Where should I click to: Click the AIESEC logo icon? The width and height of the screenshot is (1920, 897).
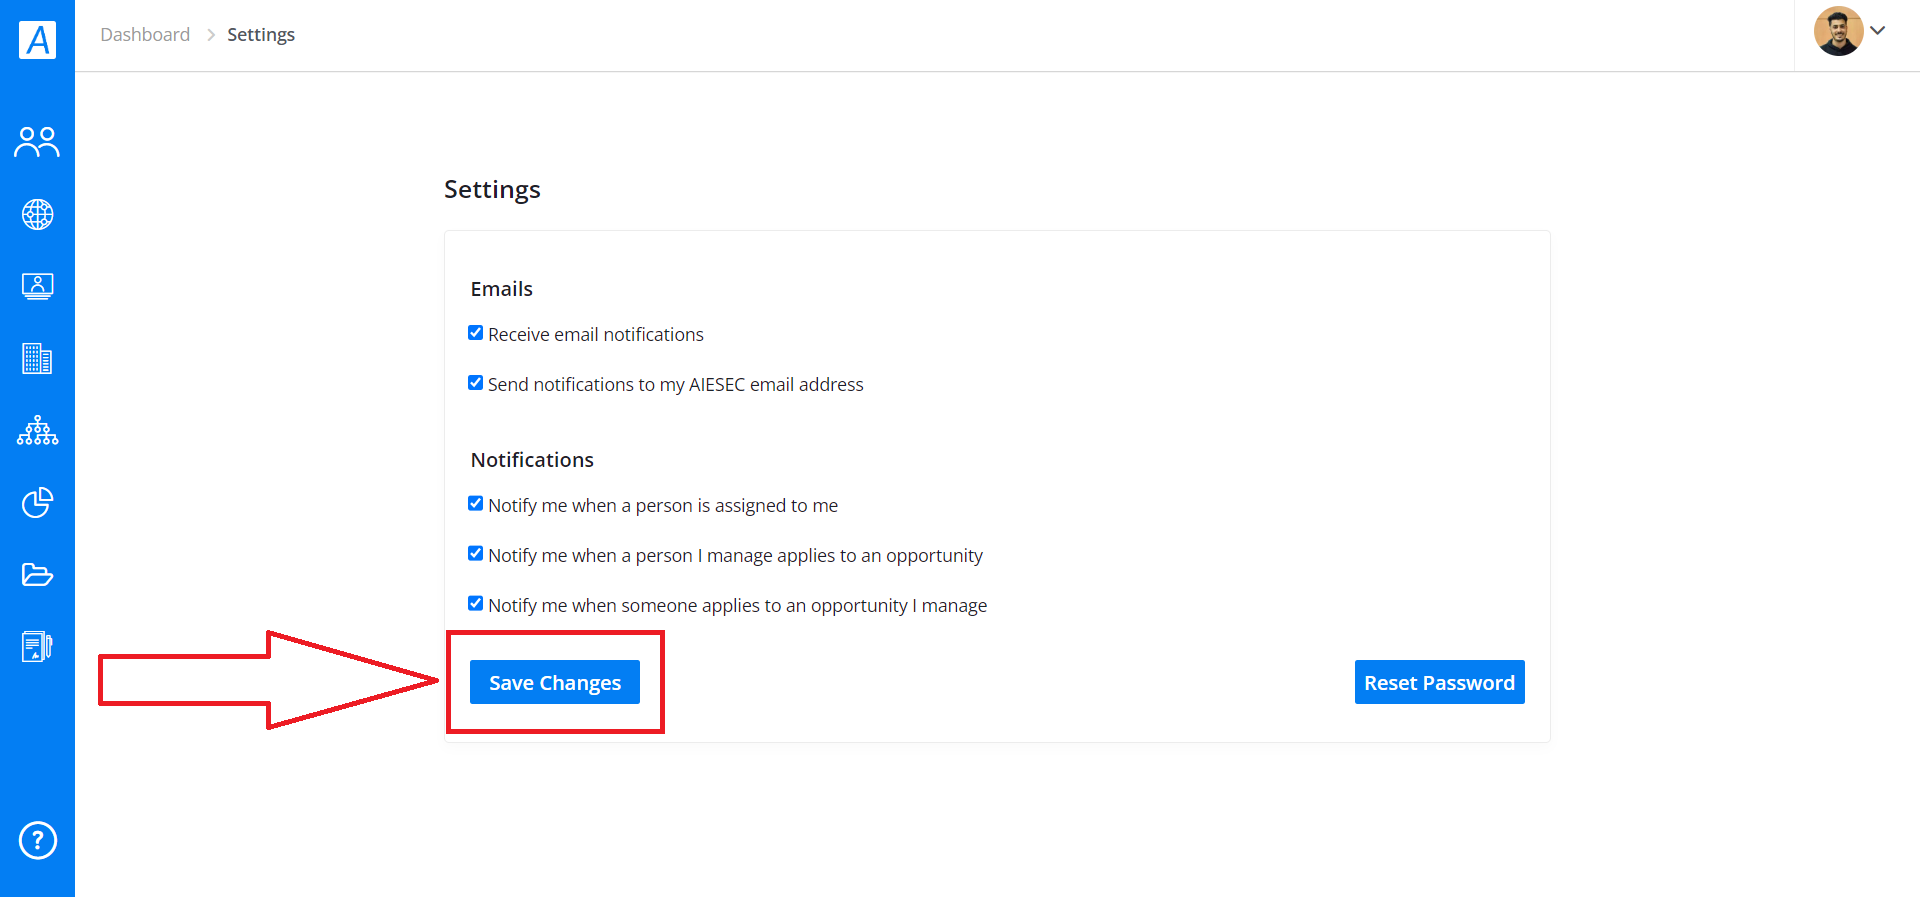37,40
